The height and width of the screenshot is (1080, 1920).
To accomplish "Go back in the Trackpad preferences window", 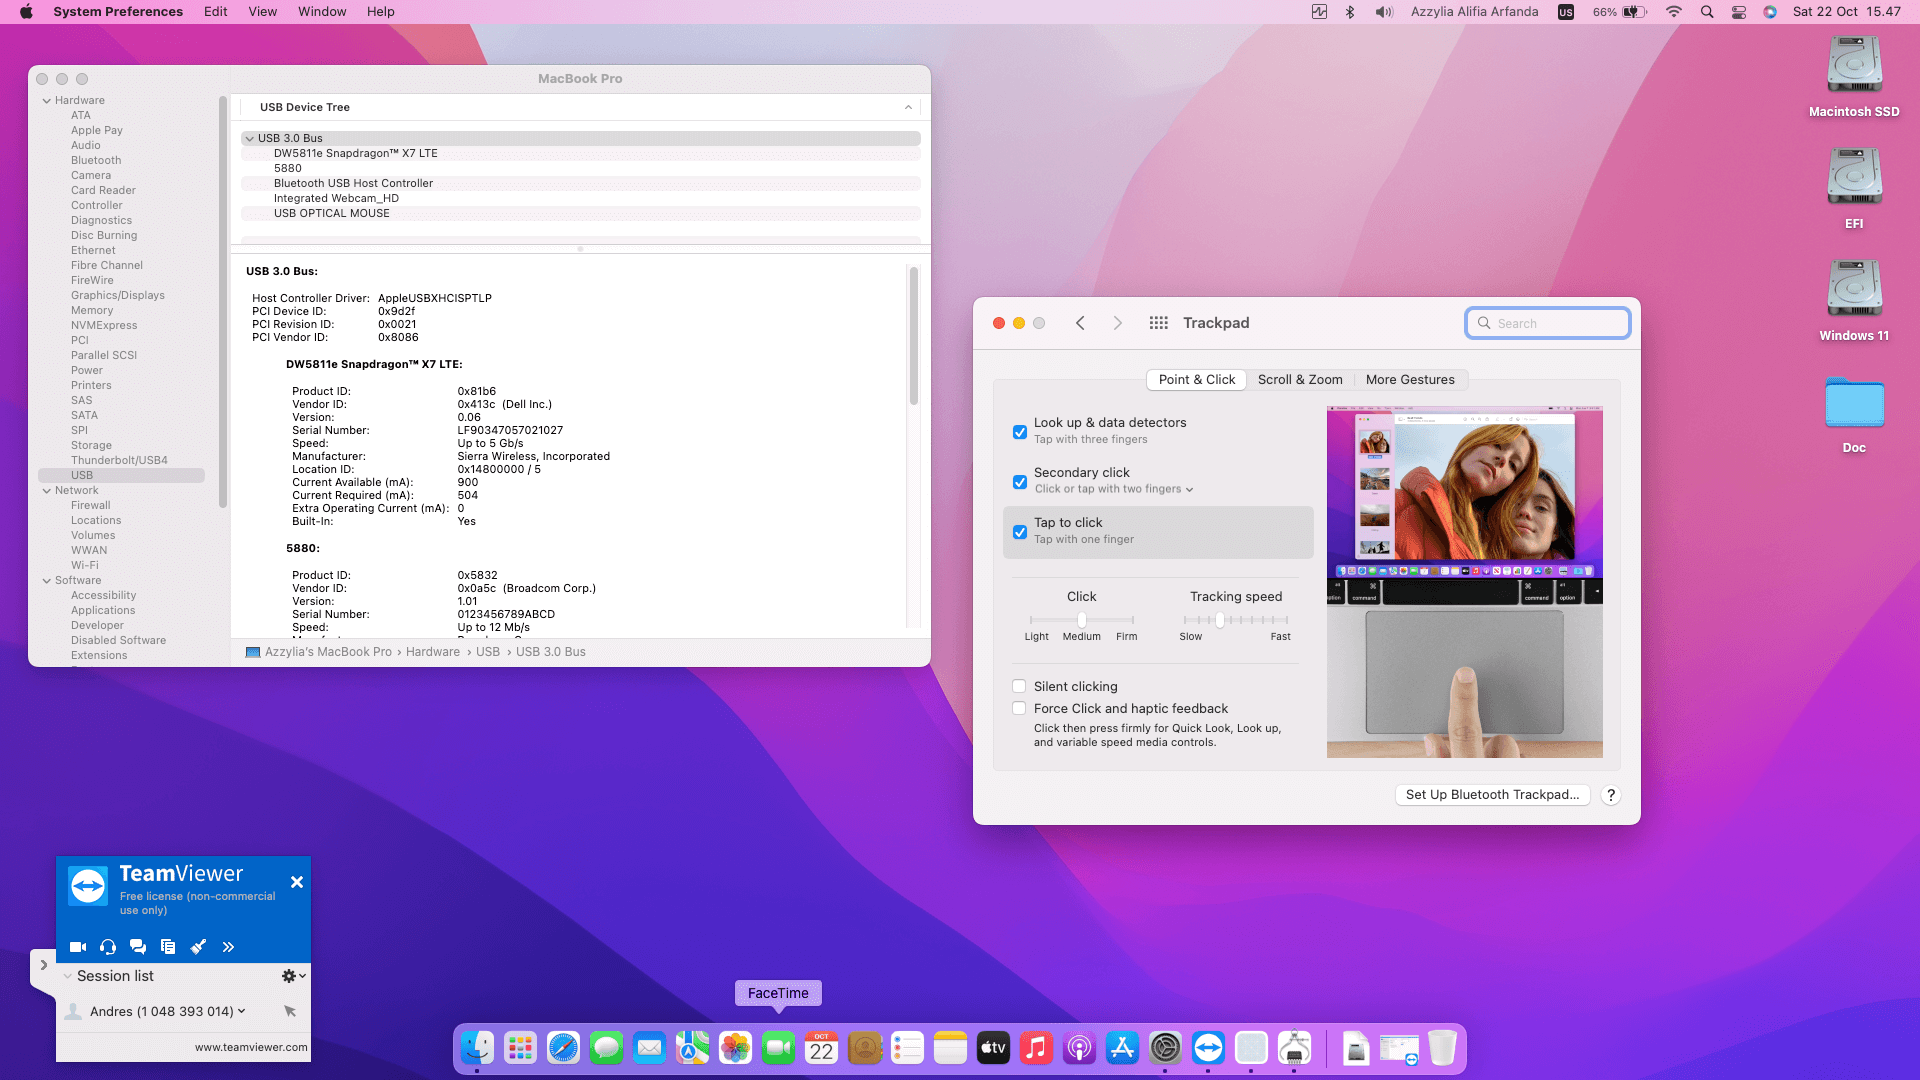I will tap(1080, 323).
